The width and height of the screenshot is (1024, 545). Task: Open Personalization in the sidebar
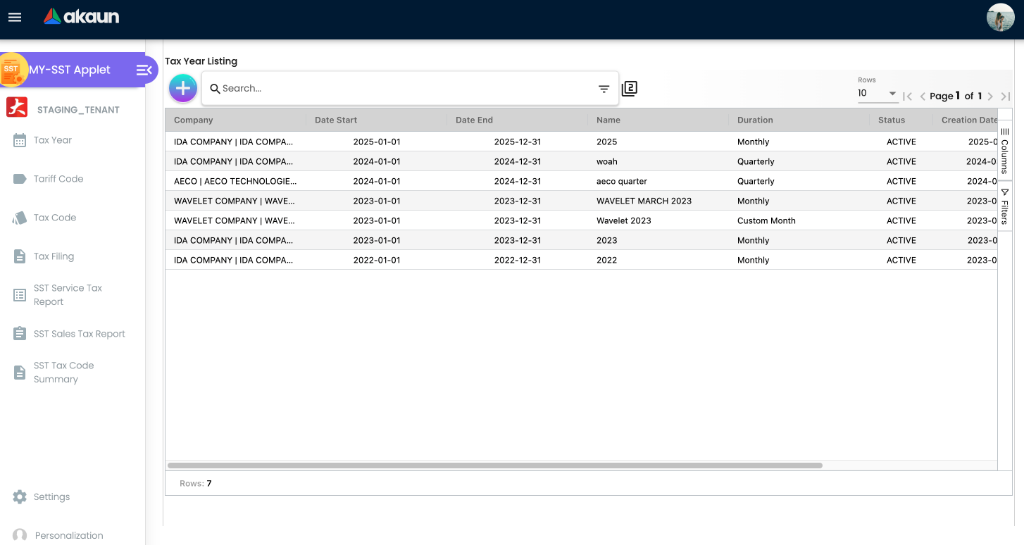tap(69, 536)
